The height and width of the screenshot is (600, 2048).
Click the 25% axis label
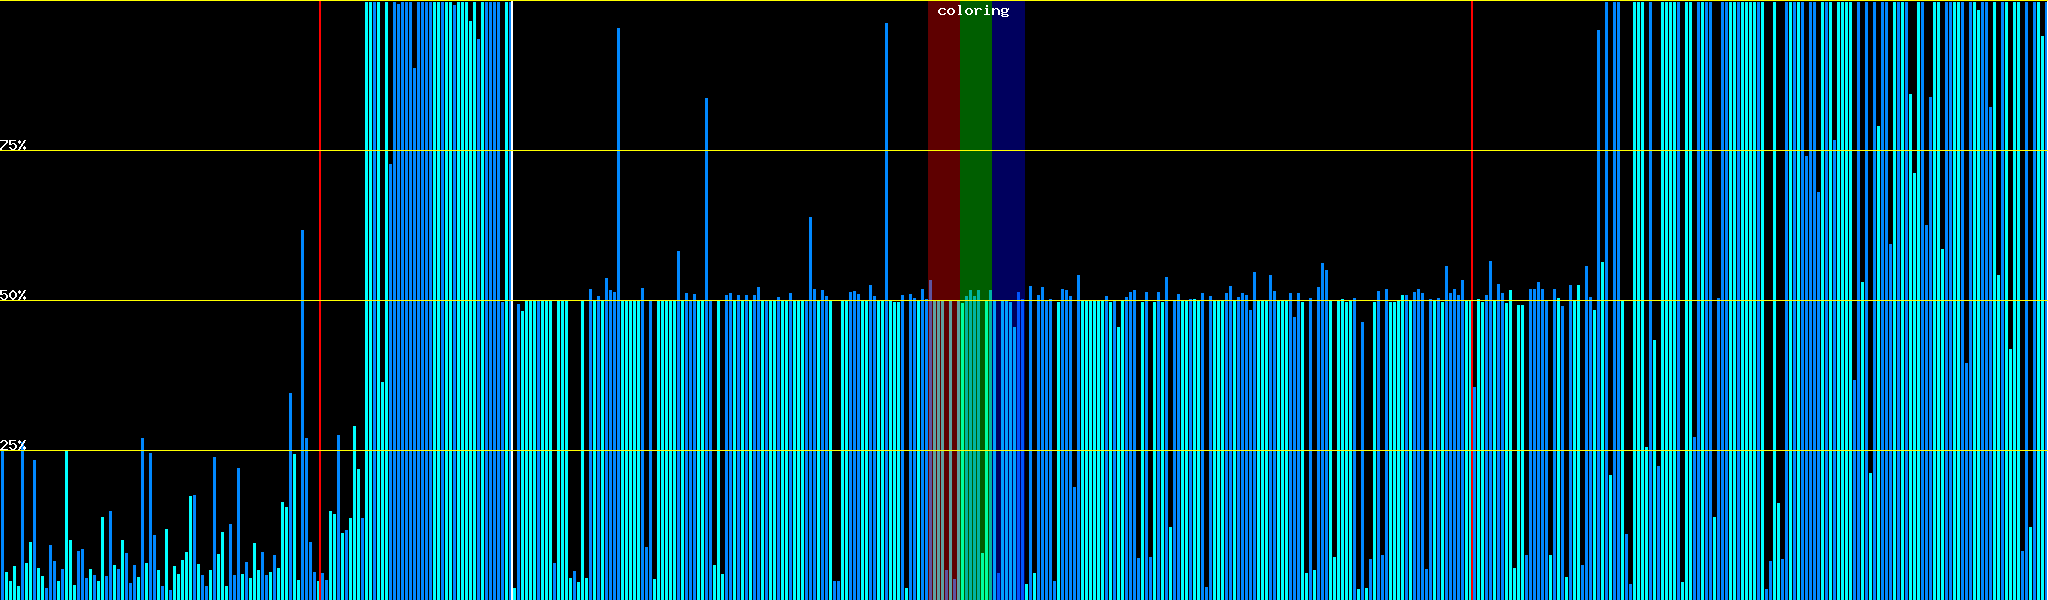tap(13, 445)
